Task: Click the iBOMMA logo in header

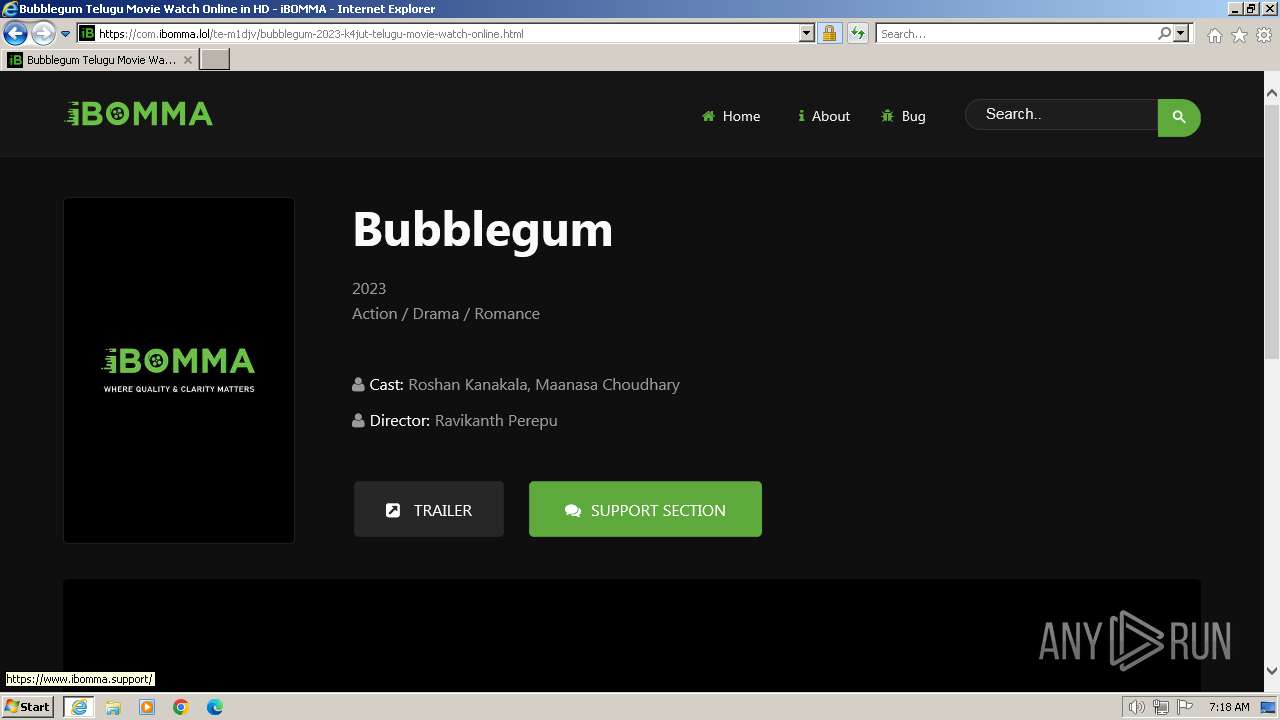Action: tap(139, 114)
